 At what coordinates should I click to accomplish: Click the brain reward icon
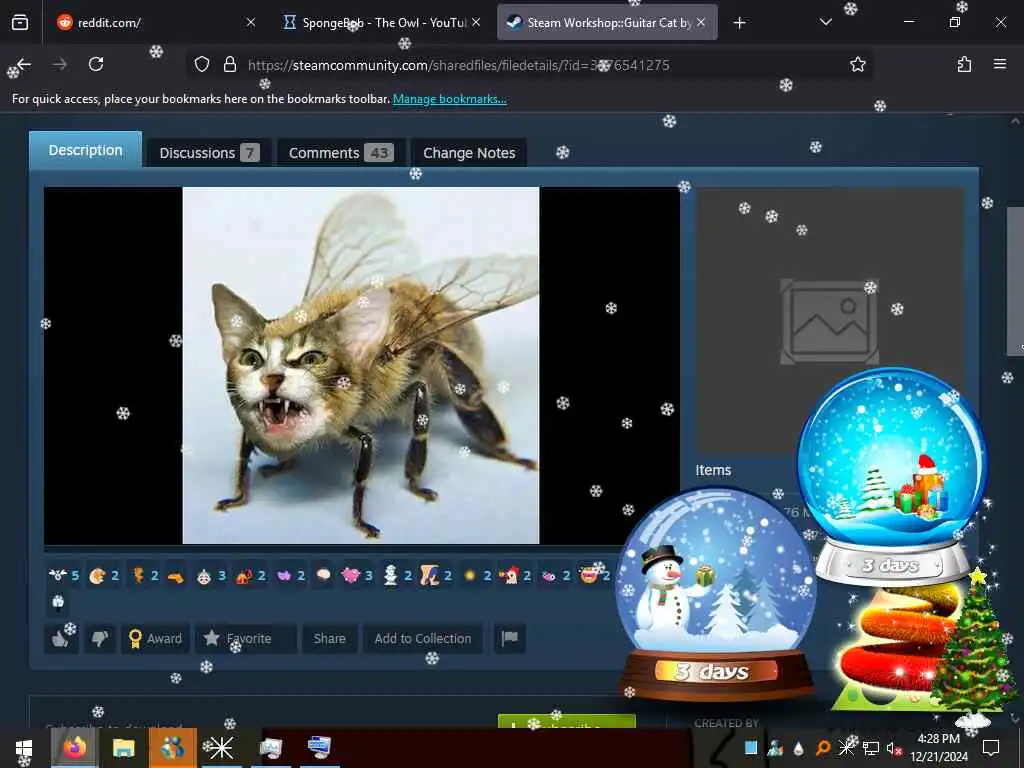coord(323,575)
